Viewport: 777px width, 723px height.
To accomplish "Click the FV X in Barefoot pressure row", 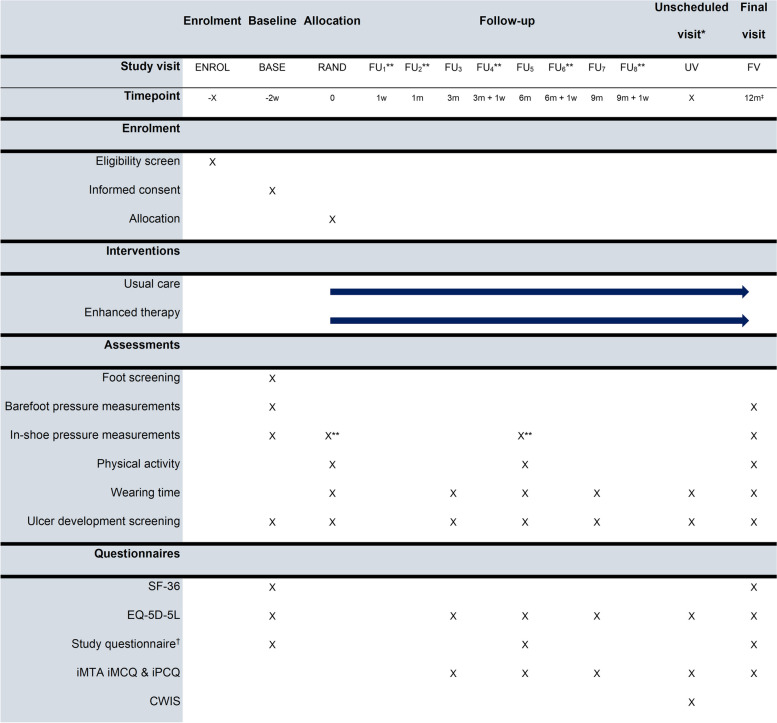I will point(754,407).
